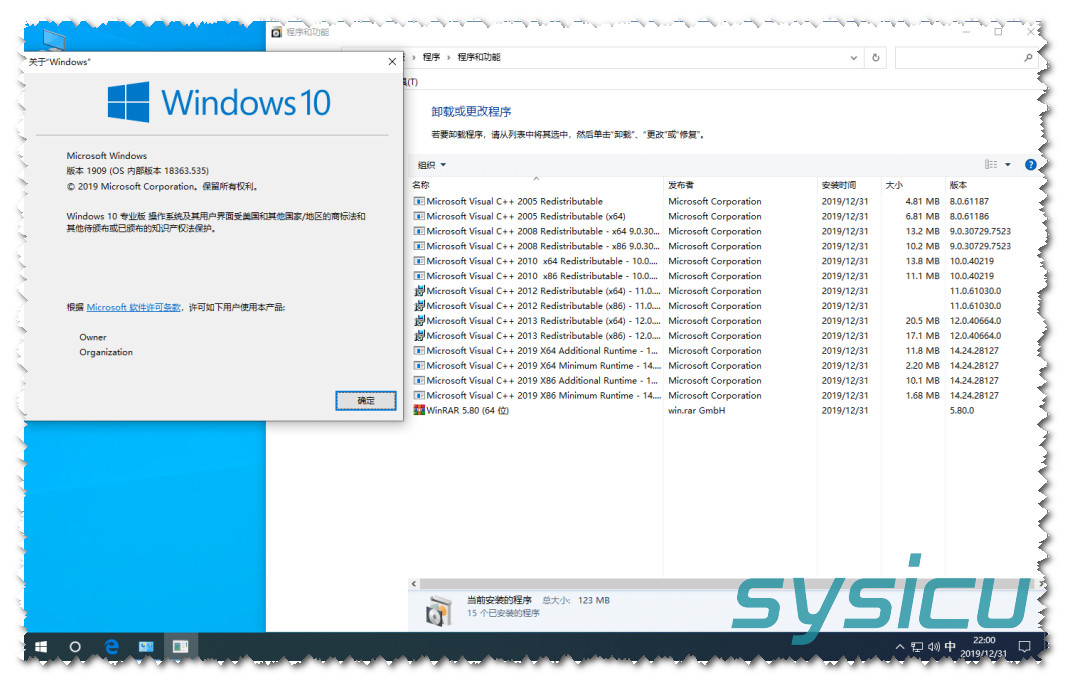
Task: Select Visual C++ 2008 Redistributable x64 icon
Action: tap(419, 231)
